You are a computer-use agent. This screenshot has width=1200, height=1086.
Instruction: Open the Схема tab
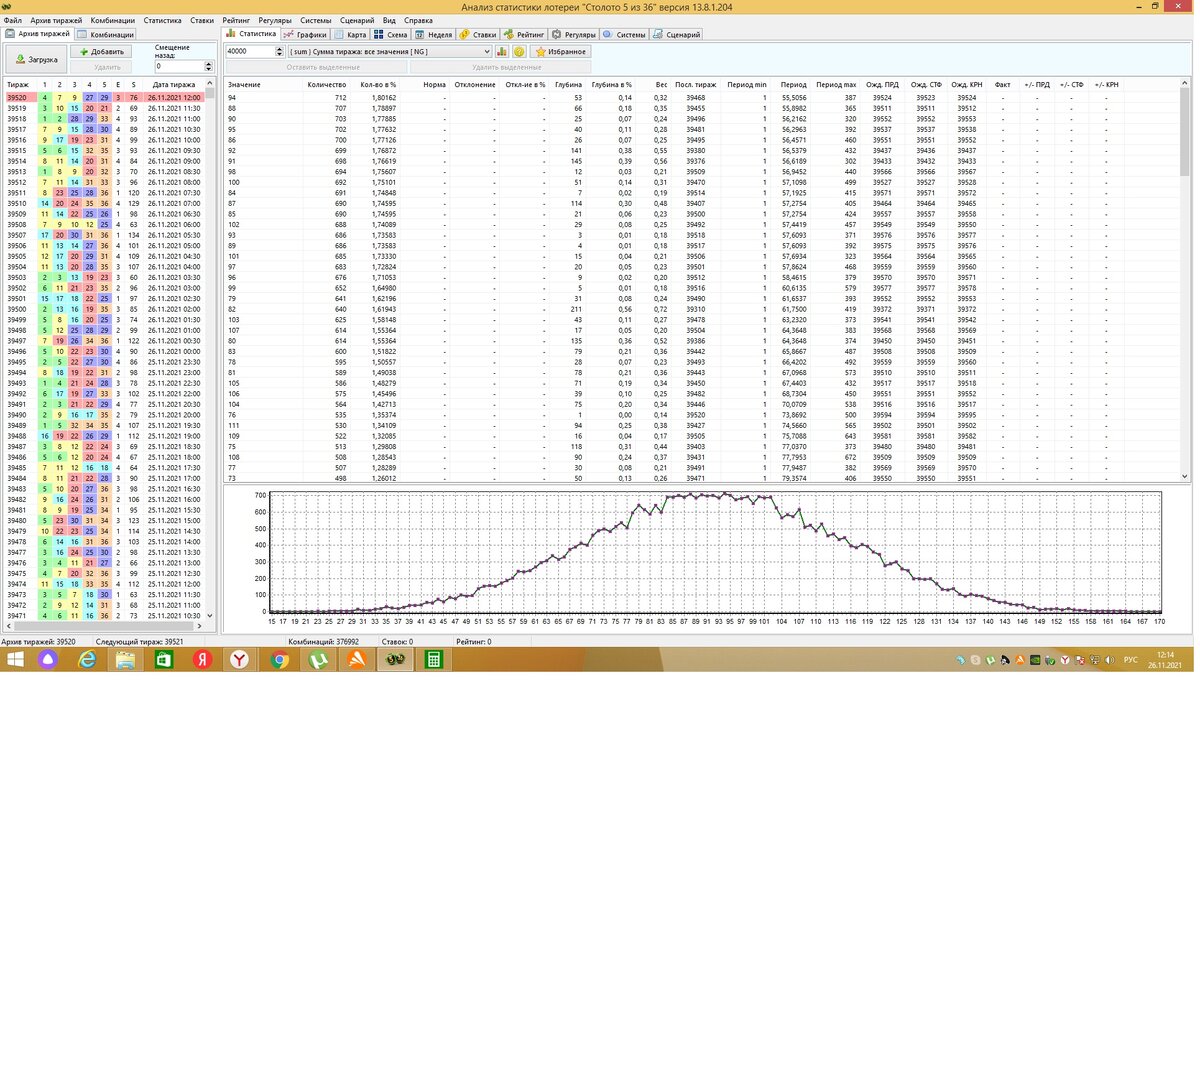pyautogui.click(x=391, y=34)
